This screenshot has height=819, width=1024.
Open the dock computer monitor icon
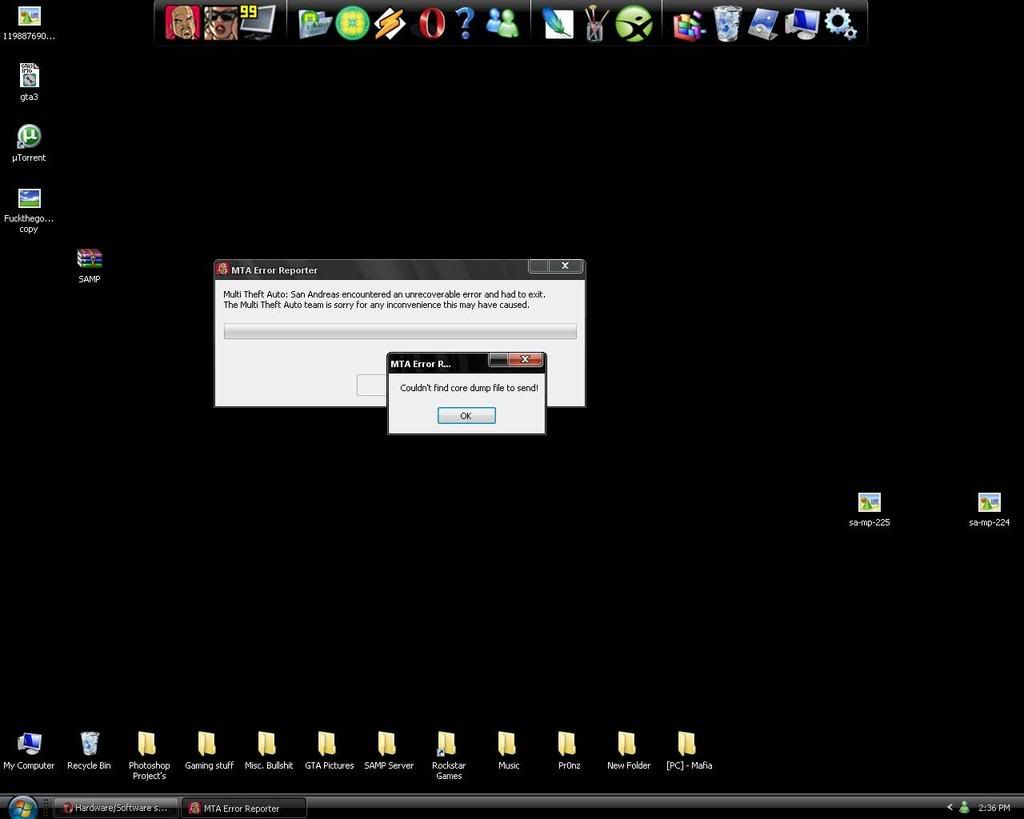(x=802, y=24)
